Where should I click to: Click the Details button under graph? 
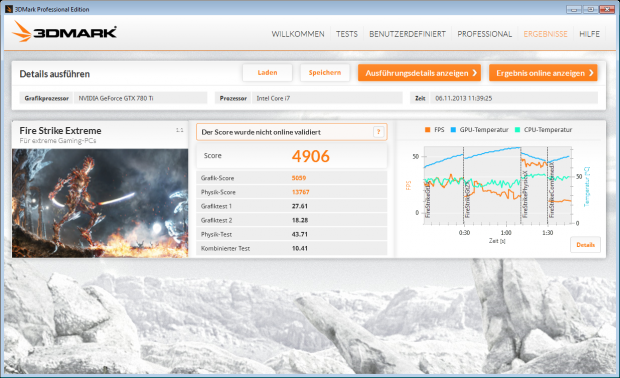[585, 245]
